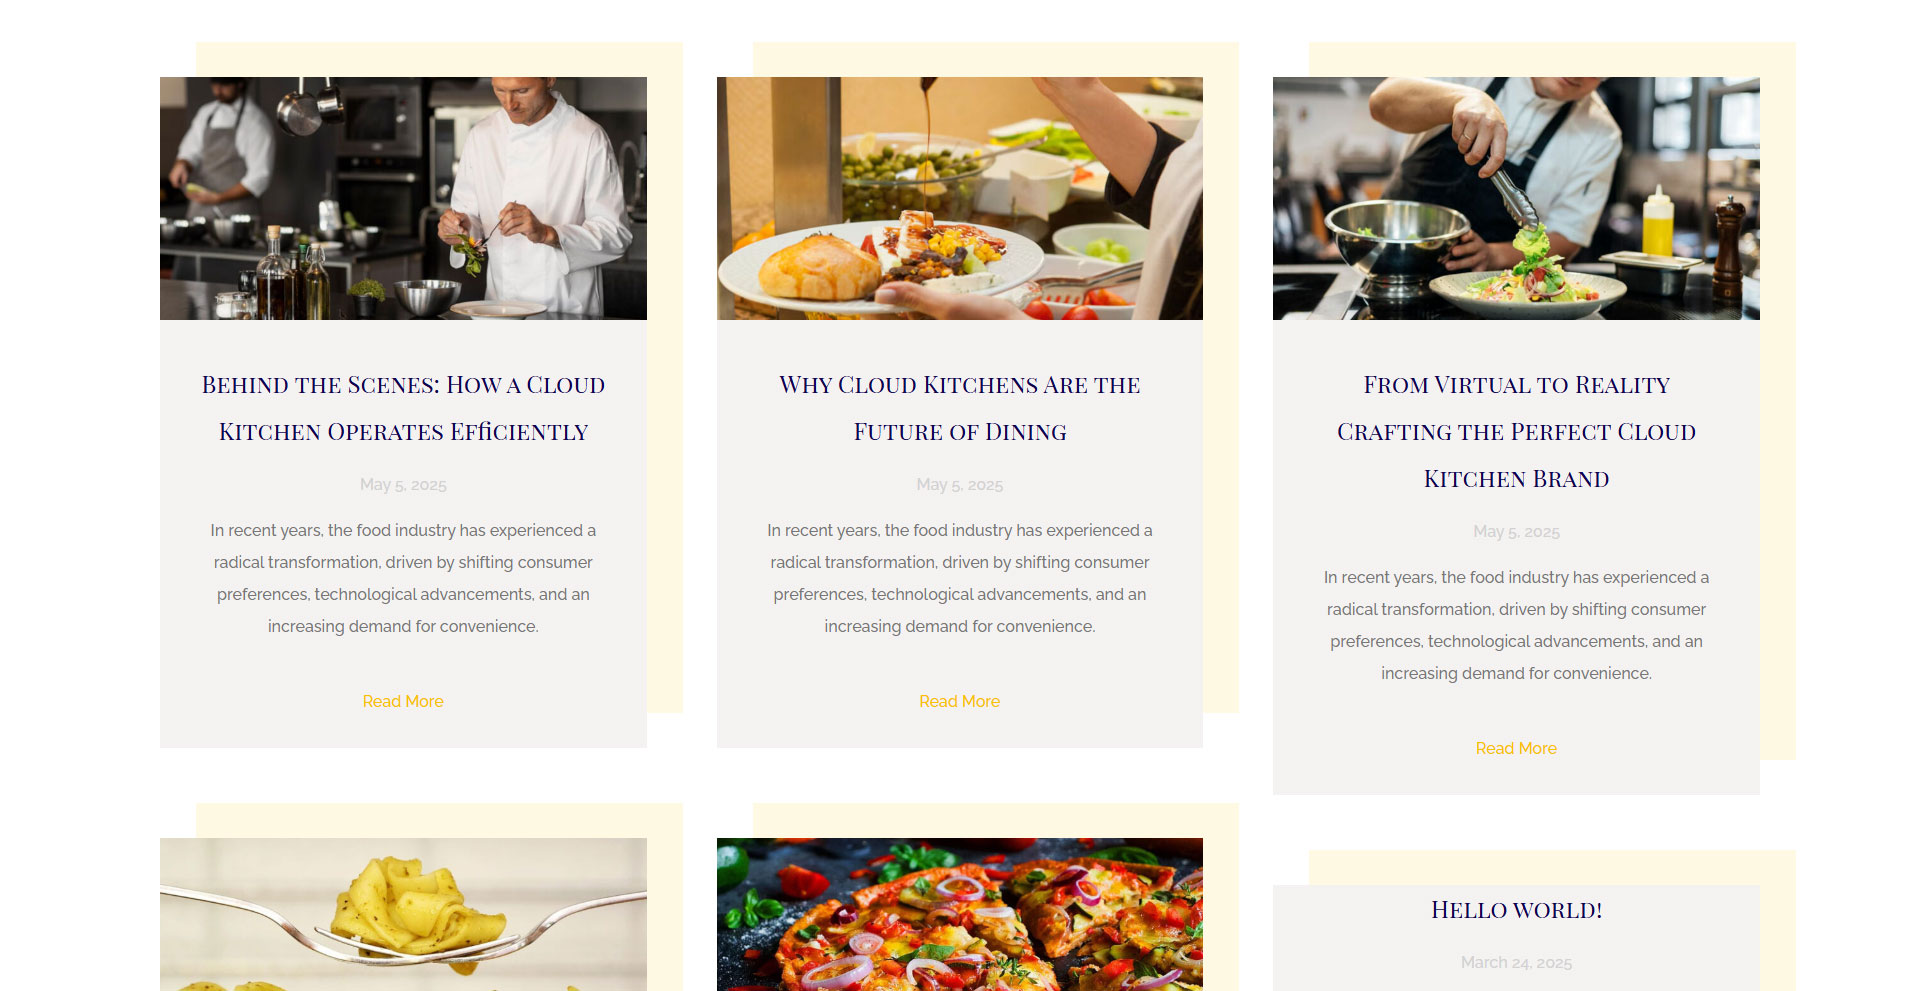Click the May 5, 2025 date on first post
The height and width of the screenshot is (991, 1920).
pos(403,485)
